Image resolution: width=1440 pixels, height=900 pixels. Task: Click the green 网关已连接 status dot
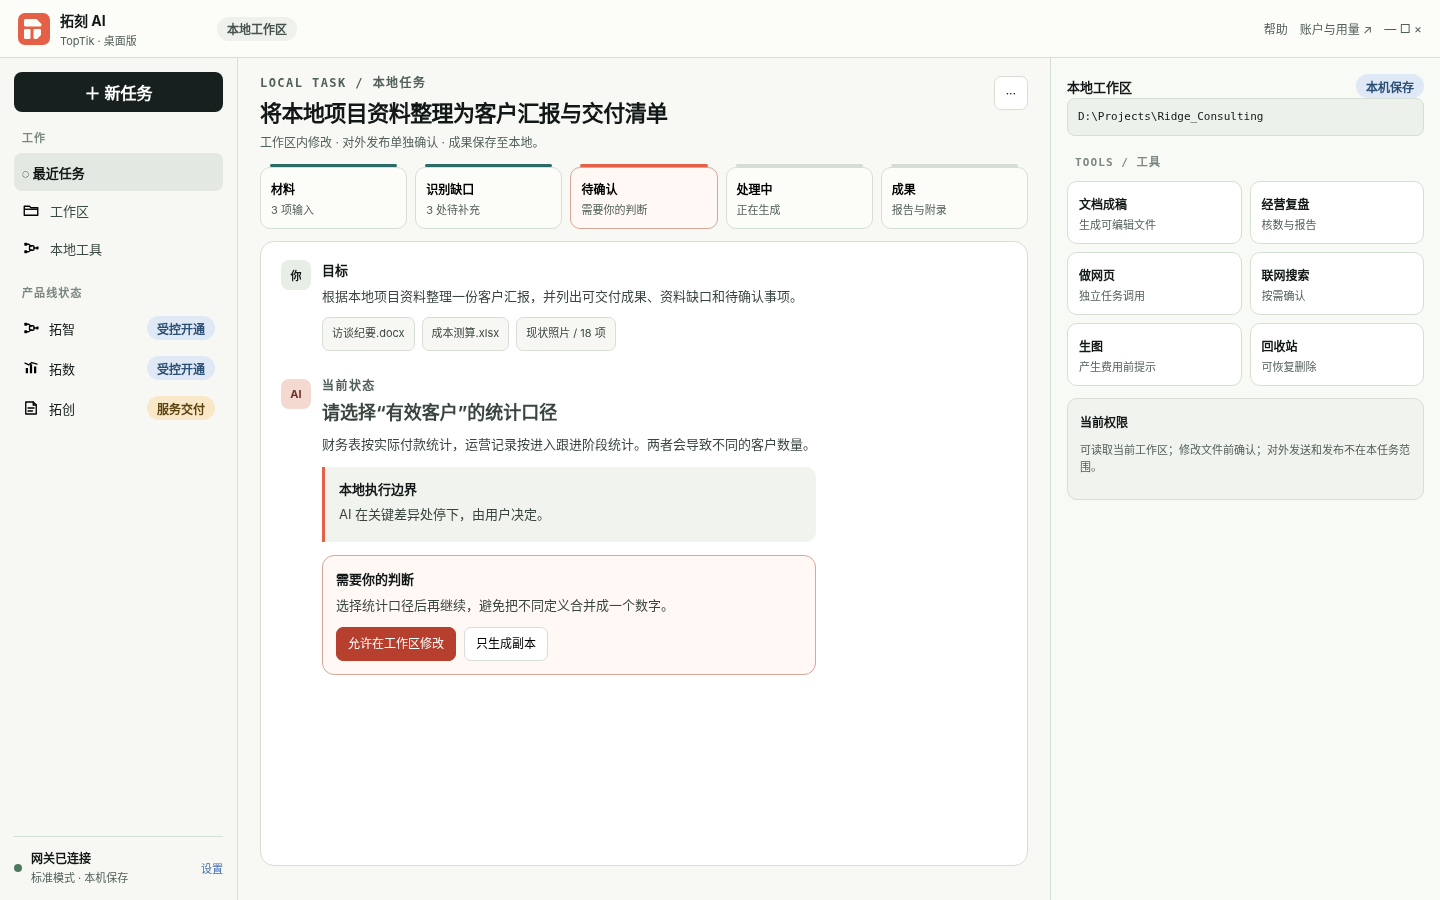pos(18,868)
